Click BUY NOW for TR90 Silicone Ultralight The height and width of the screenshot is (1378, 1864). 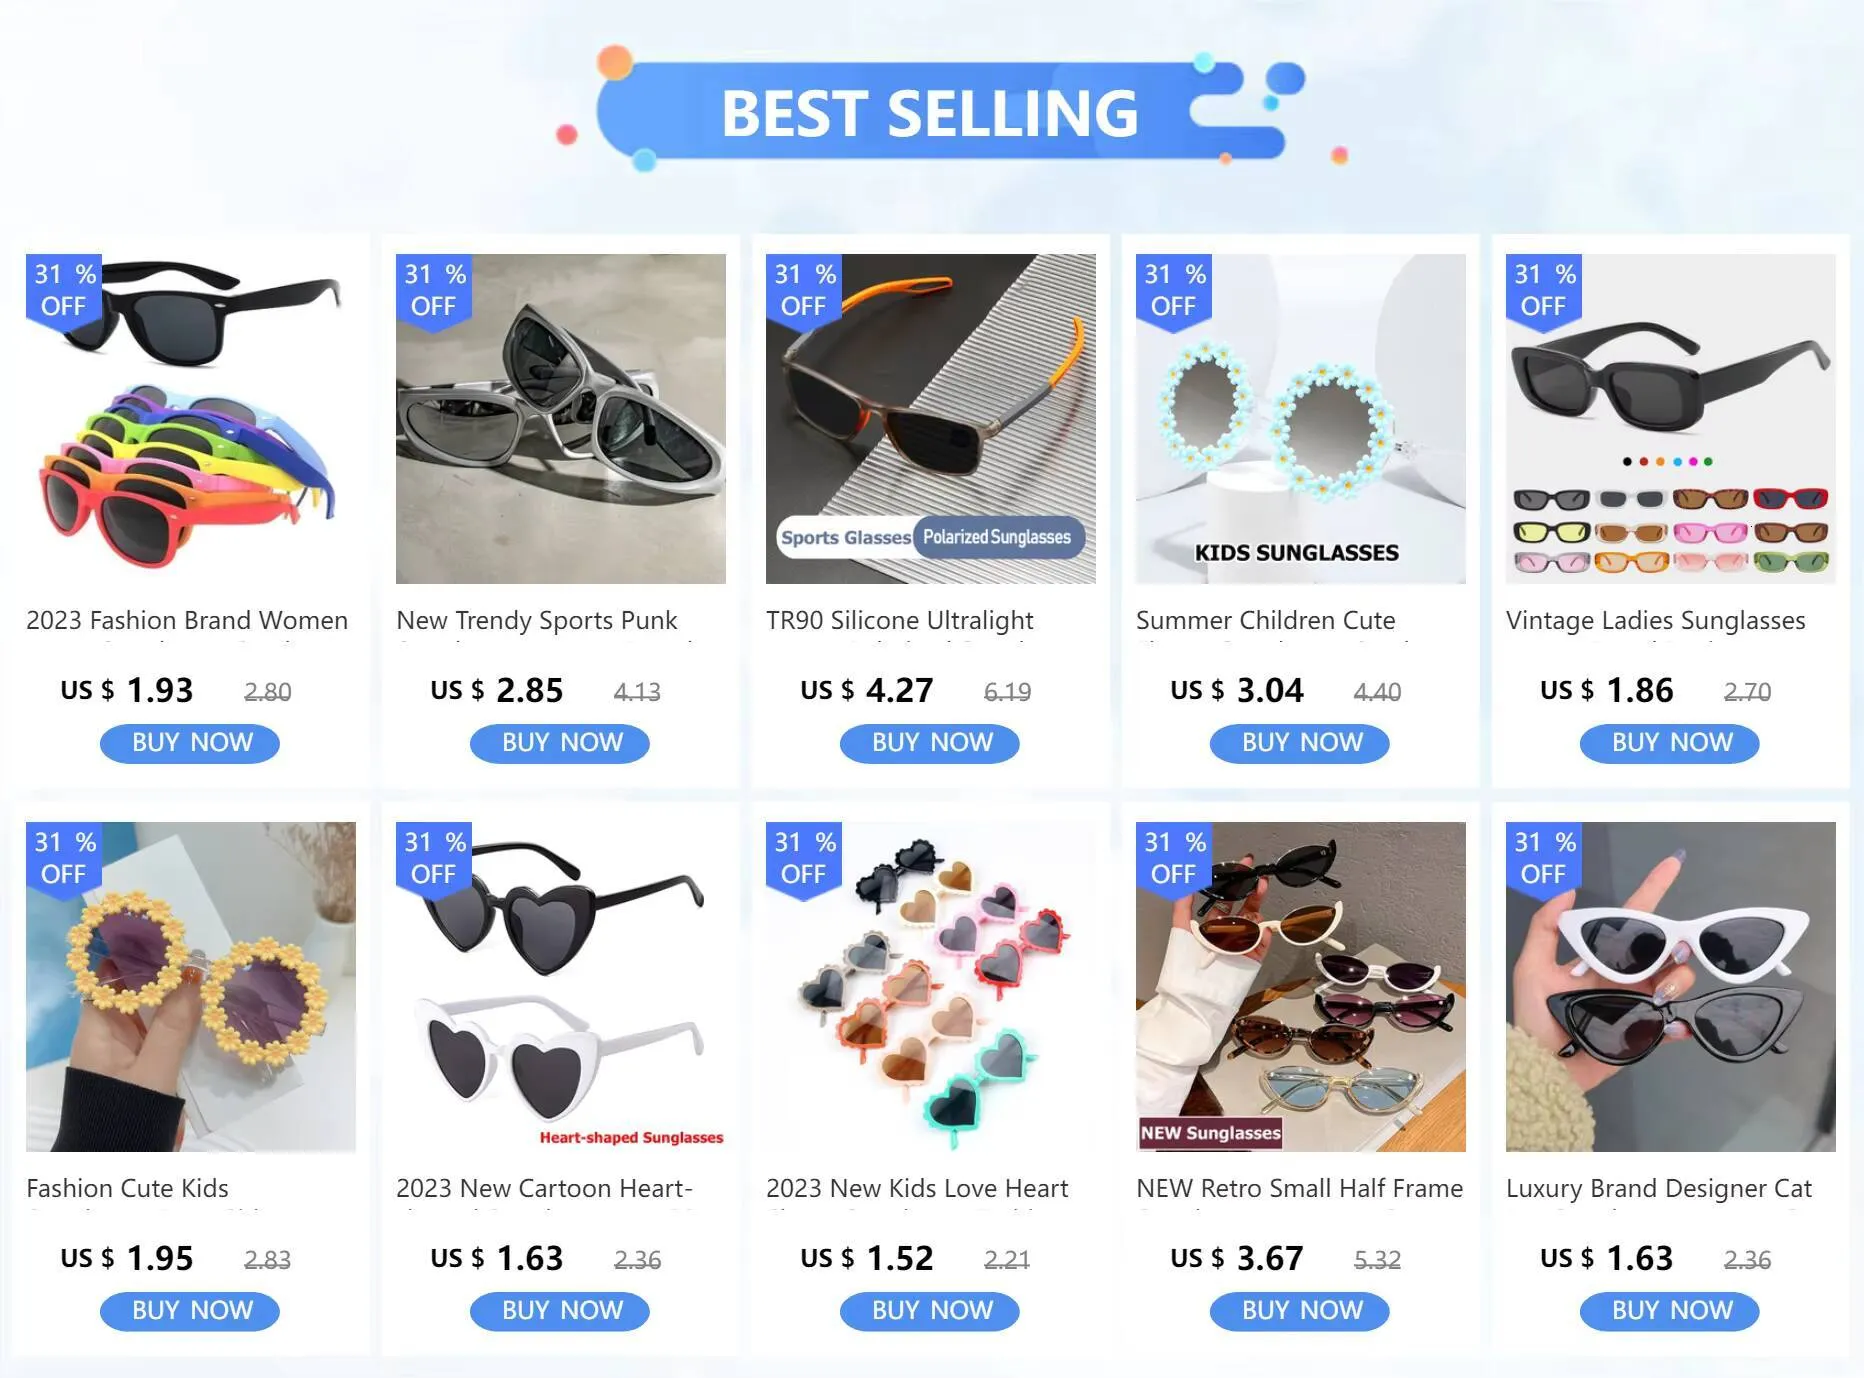coord(930,743)
